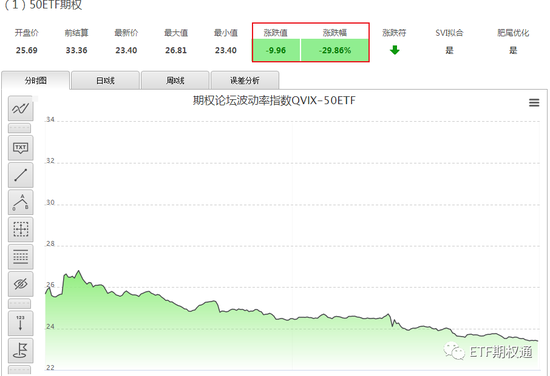Viewport: 550px width, 376px height.
Task: Click the -29.86% change percentage cell
Action: click(x=335, y=50)
